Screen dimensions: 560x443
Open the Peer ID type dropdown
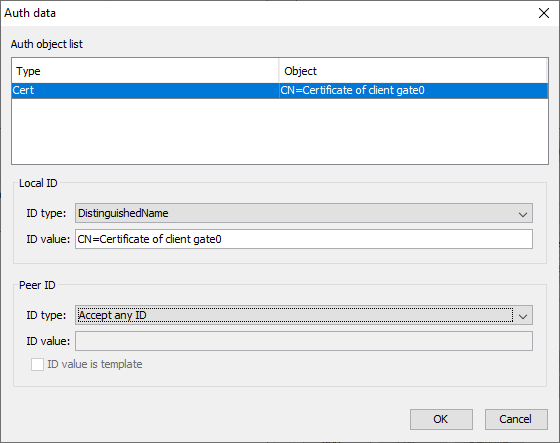tap(304, 315)
